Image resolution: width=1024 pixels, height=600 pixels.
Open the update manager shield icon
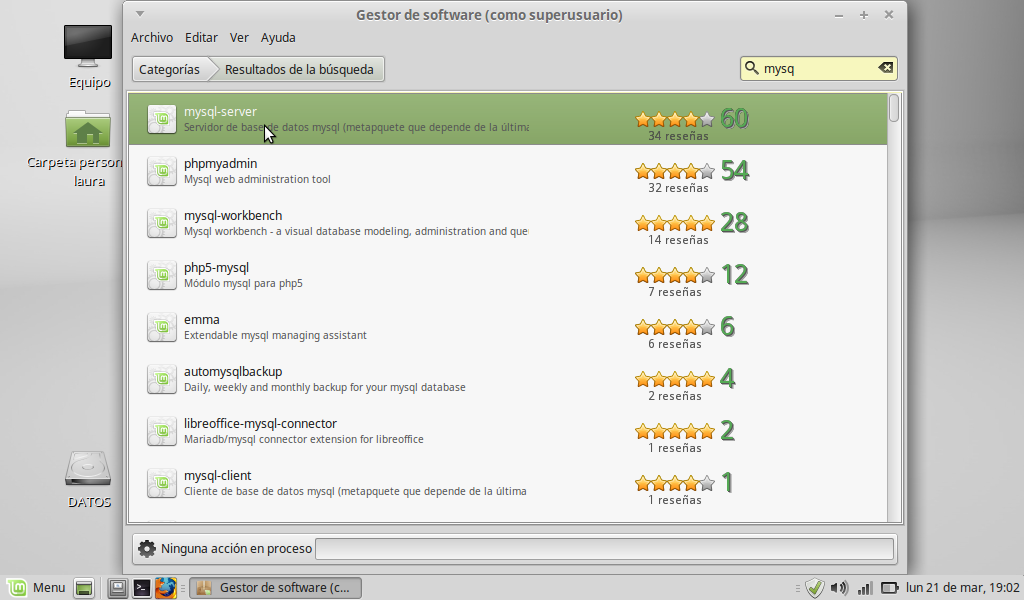point(815,588)
